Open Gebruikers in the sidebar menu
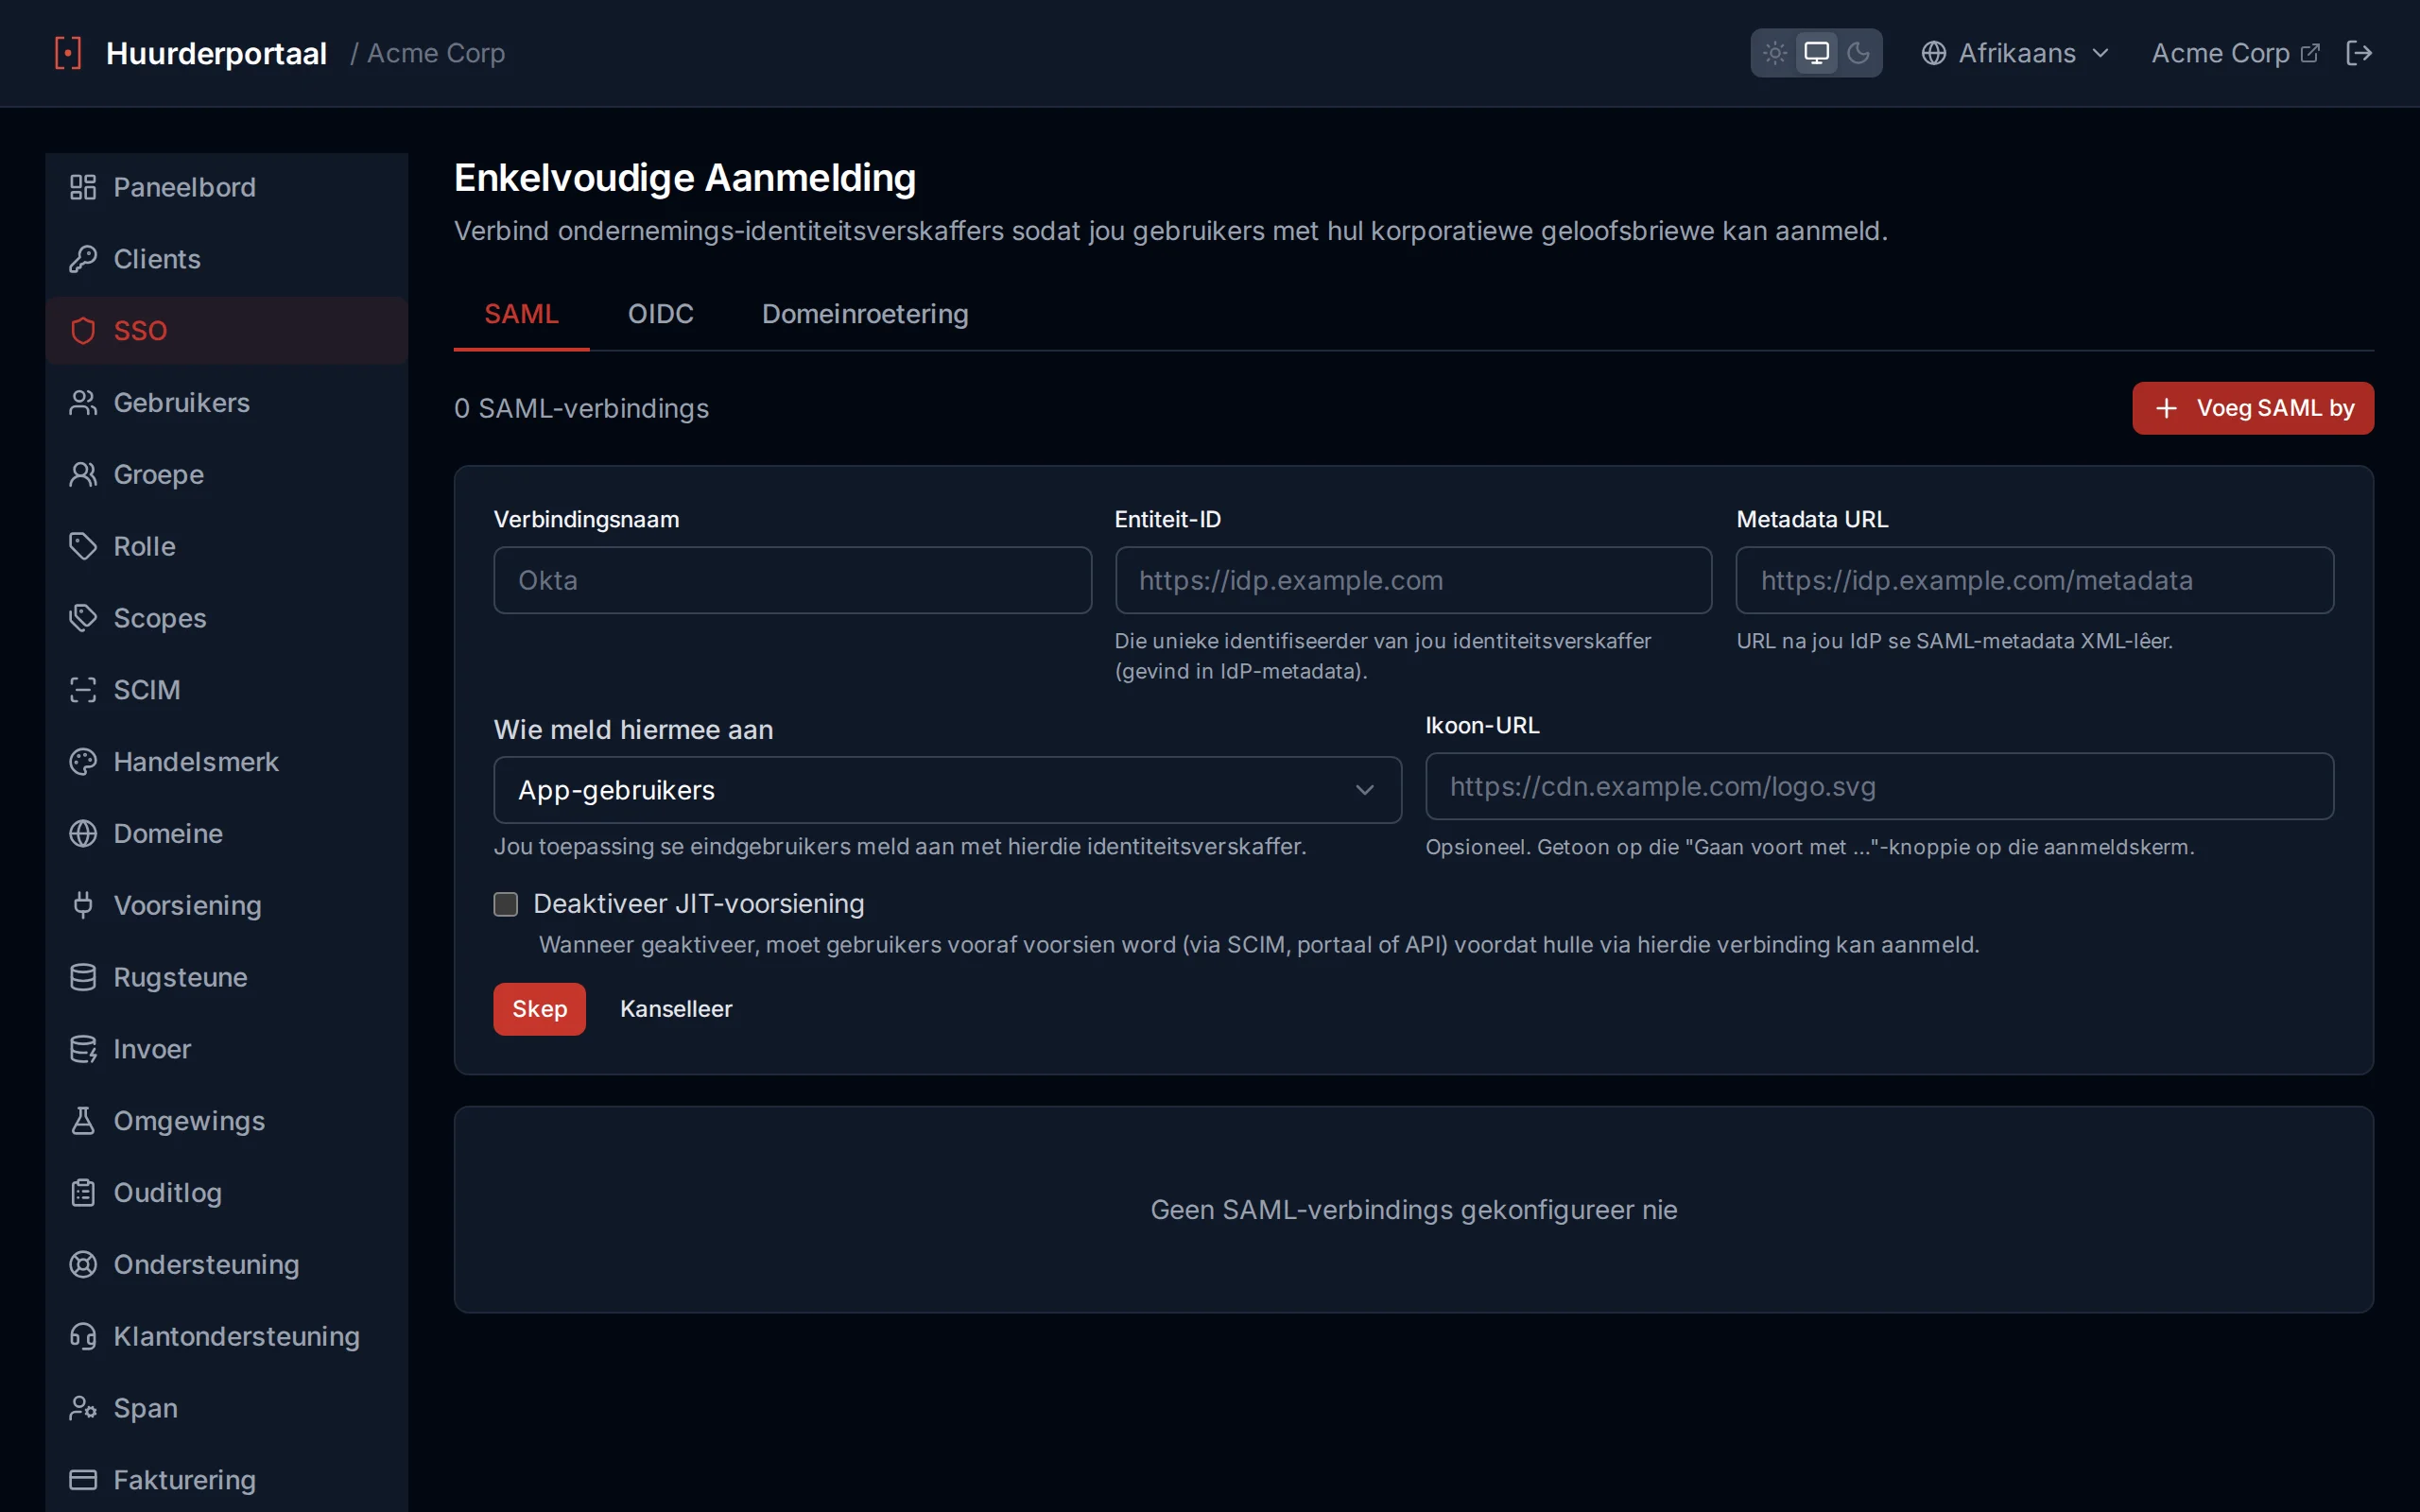The height and width of the screenshot is (1512, 2420). click(227, 403)
